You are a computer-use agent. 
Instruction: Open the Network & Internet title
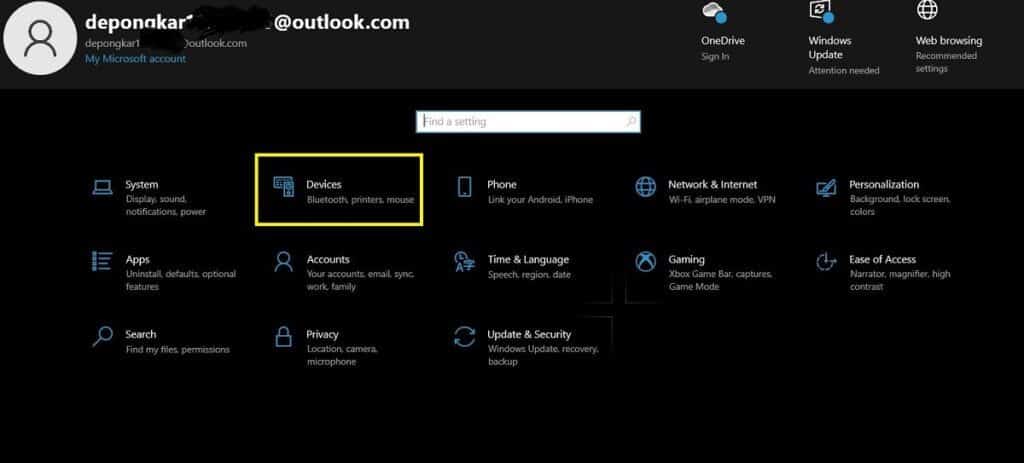tap(712, 185)
